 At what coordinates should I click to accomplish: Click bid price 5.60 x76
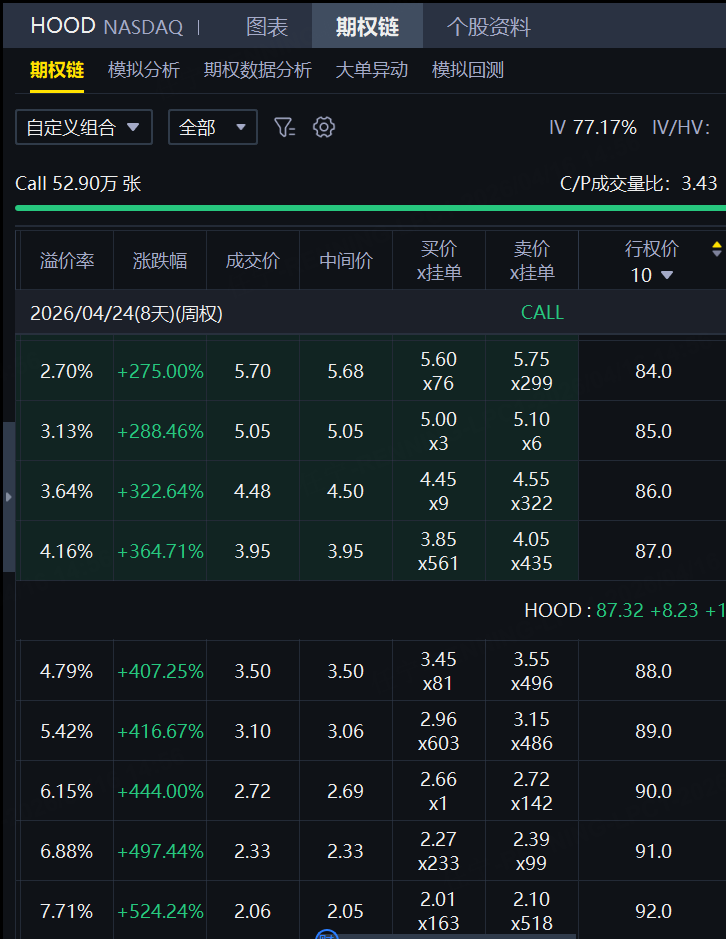438,371
